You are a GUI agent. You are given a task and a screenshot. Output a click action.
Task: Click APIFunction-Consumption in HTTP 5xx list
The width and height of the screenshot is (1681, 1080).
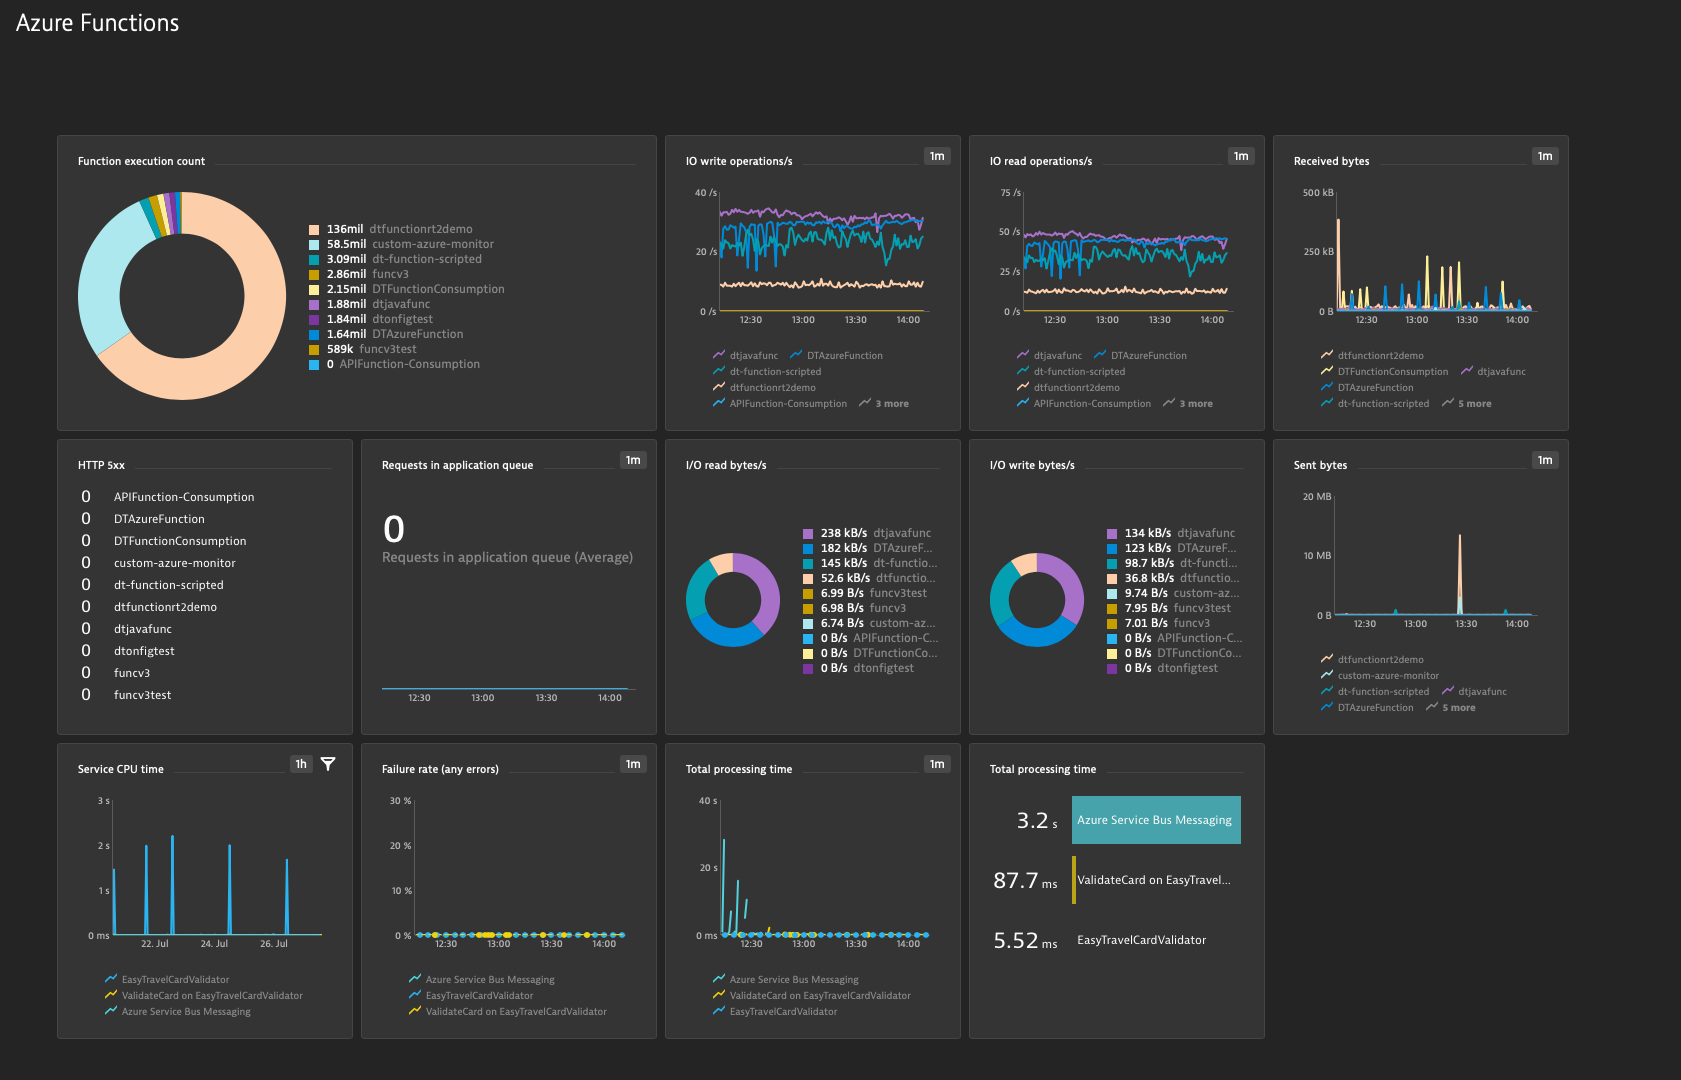pos(184,497)
